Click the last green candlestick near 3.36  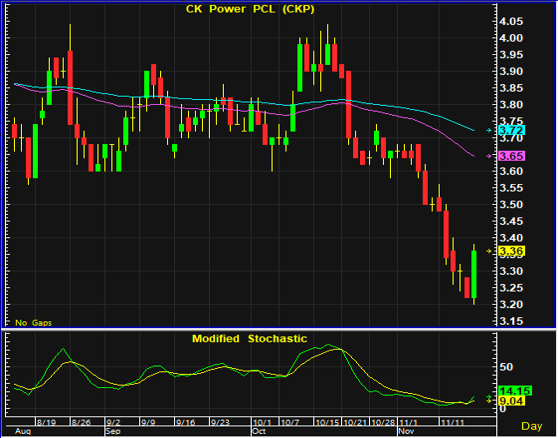pyautogui.click(x=474, y=274)
